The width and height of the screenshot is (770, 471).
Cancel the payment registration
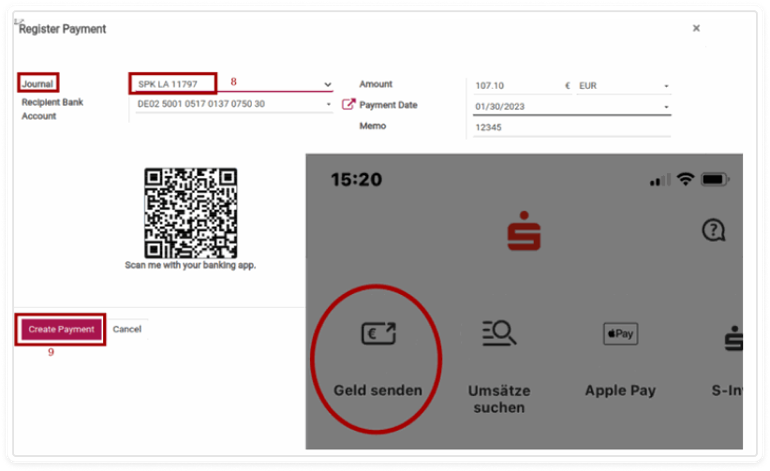127,329
